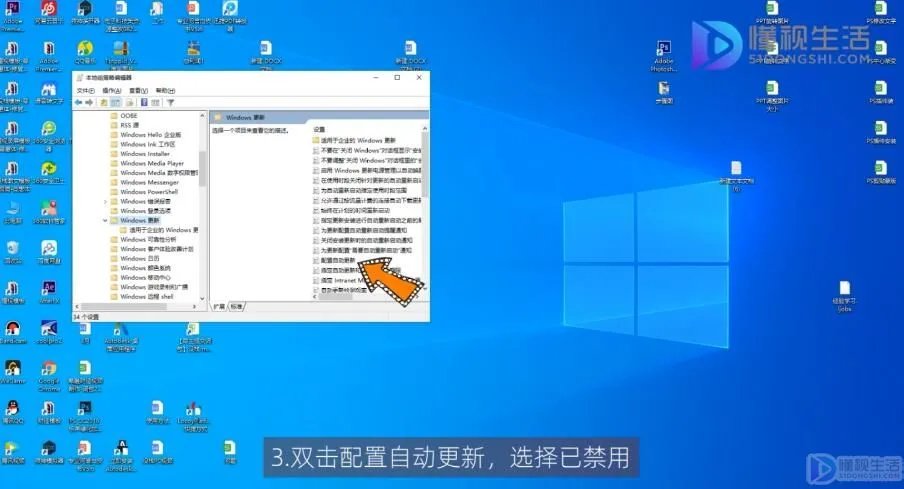Select Windows 可靠性分析 in the tree

143,239
